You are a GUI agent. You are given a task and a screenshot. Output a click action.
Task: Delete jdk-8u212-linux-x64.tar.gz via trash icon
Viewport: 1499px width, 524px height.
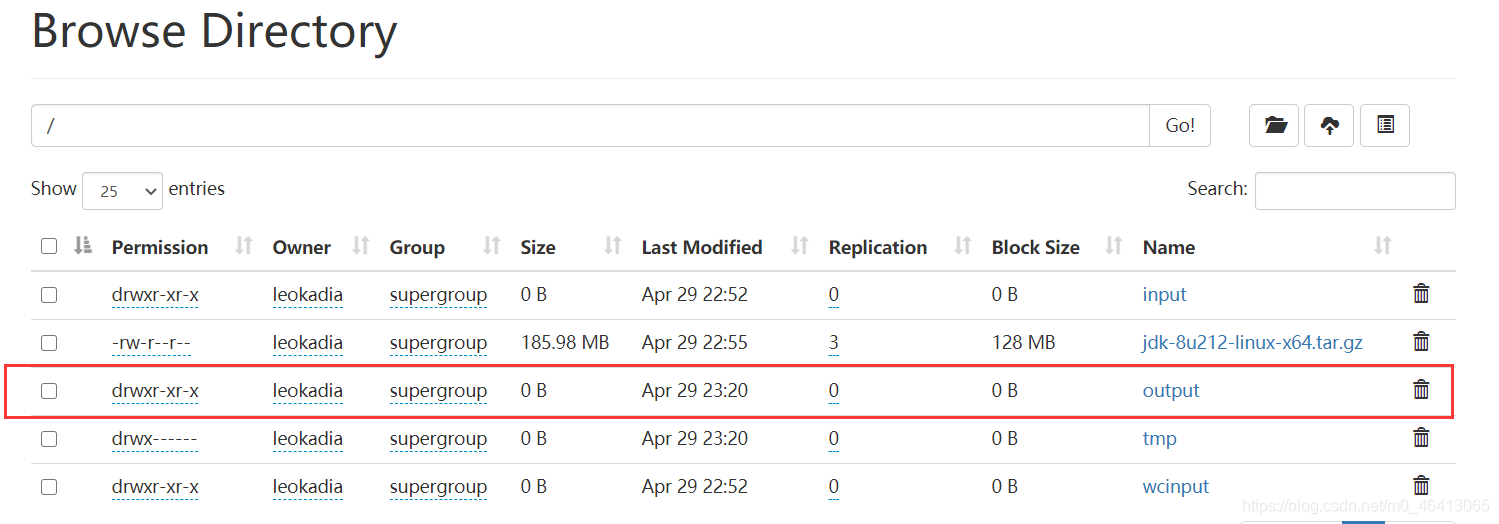tap(1421, 342)
